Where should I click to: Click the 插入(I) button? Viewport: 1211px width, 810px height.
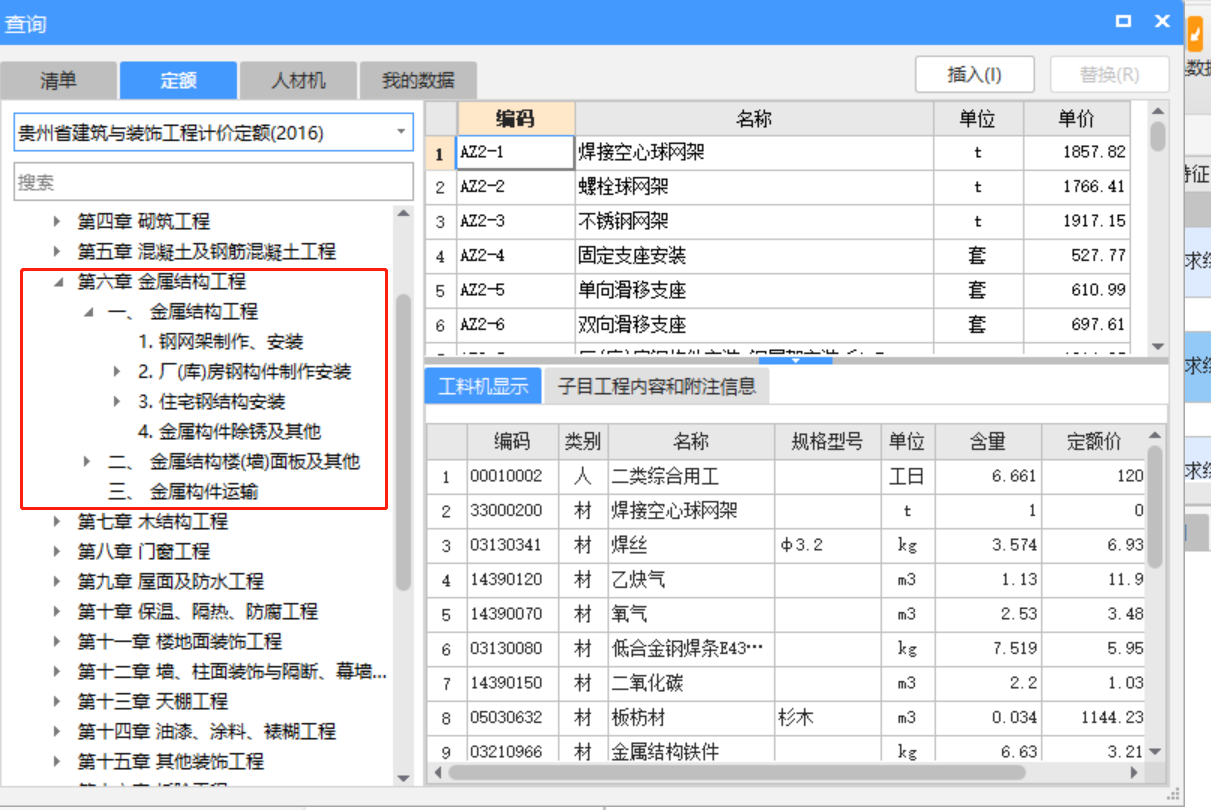pos(974,74)
